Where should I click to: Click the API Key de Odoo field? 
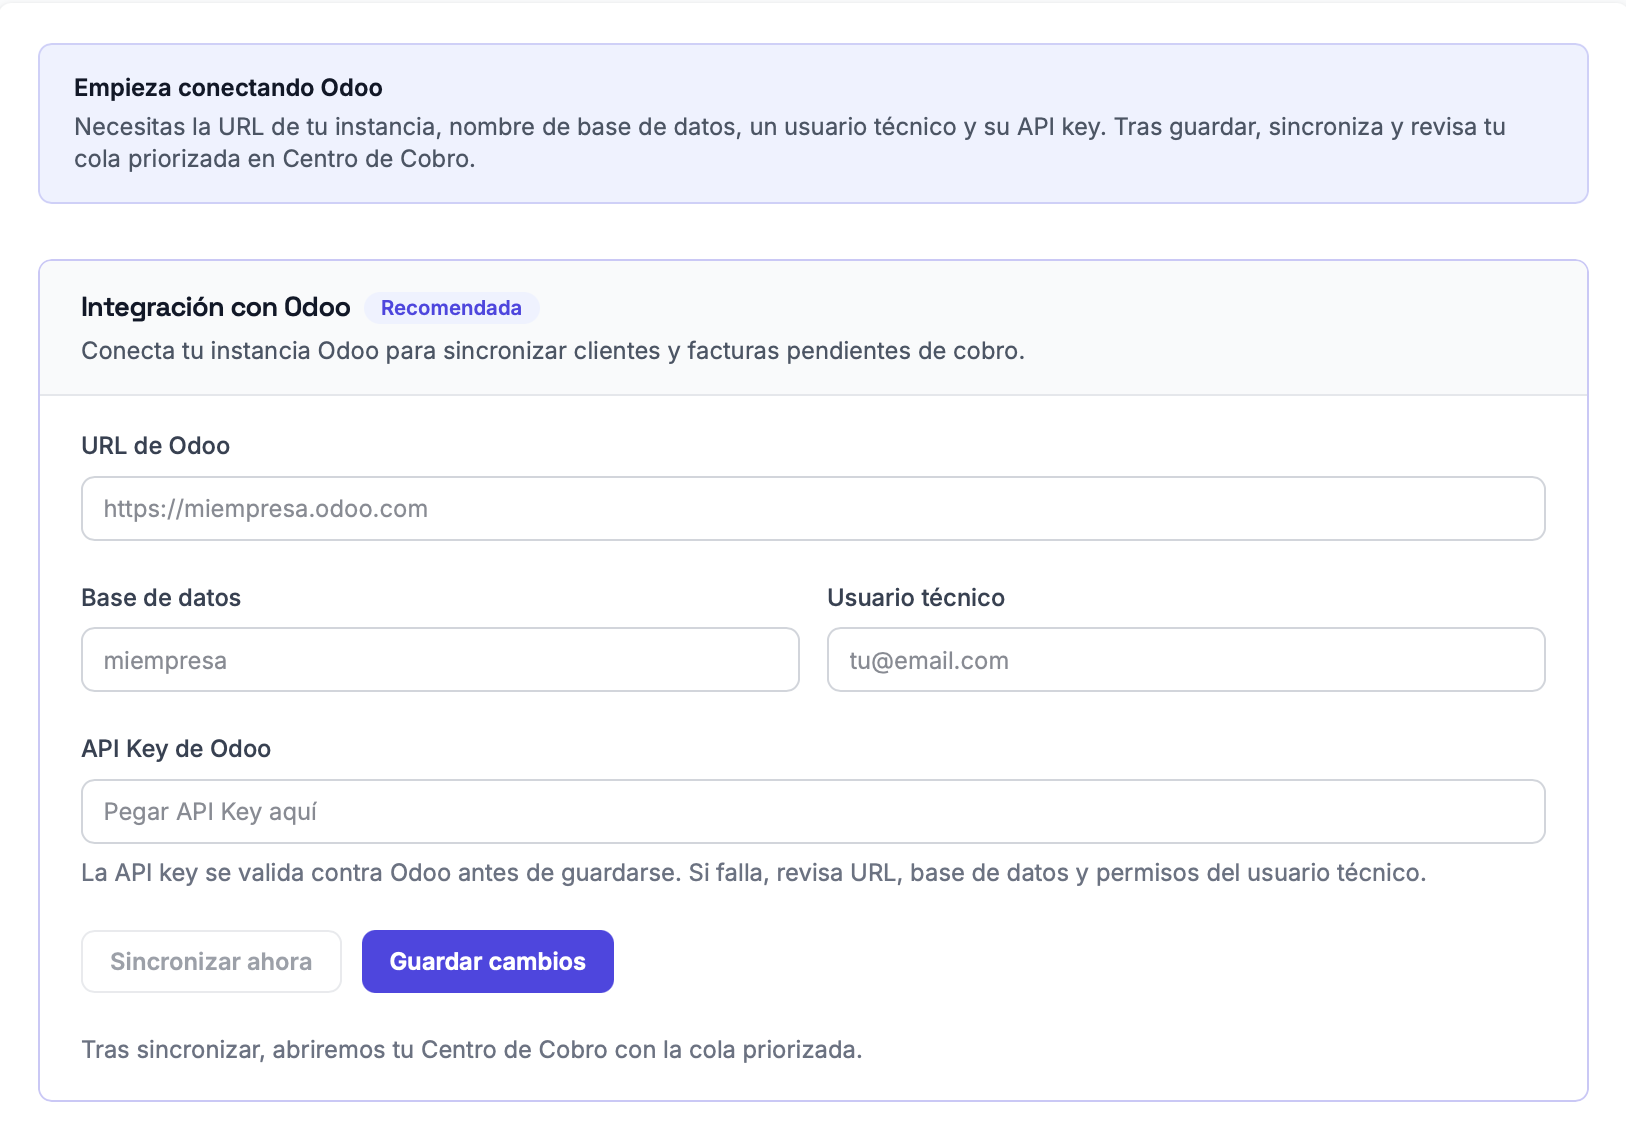pos(813,811)
